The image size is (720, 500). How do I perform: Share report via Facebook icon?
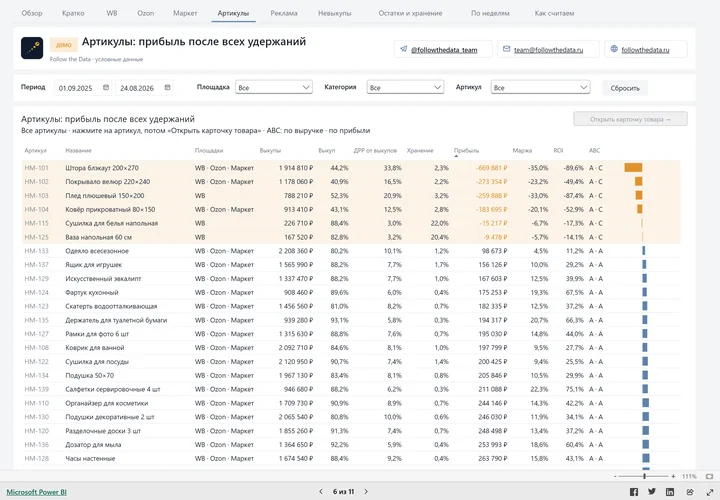[x=634, y=492]
